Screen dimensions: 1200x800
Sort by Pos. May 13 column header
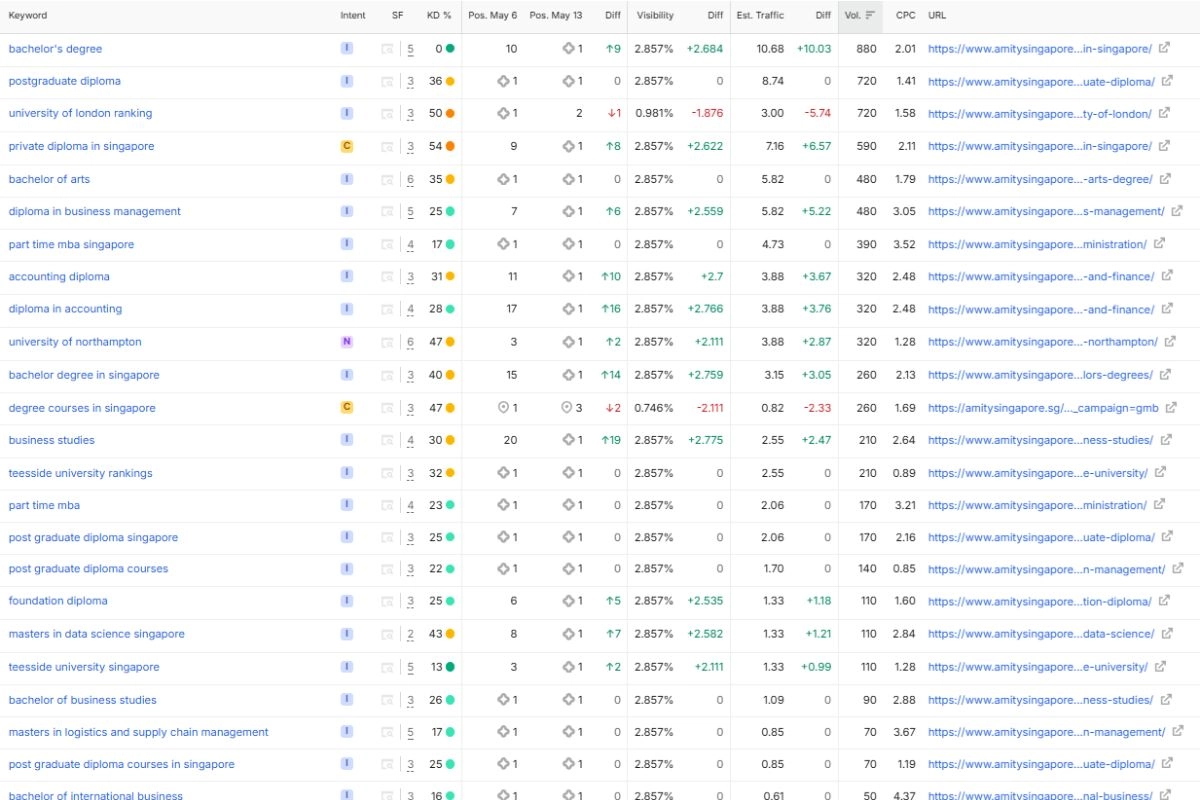tap(556, 15)
